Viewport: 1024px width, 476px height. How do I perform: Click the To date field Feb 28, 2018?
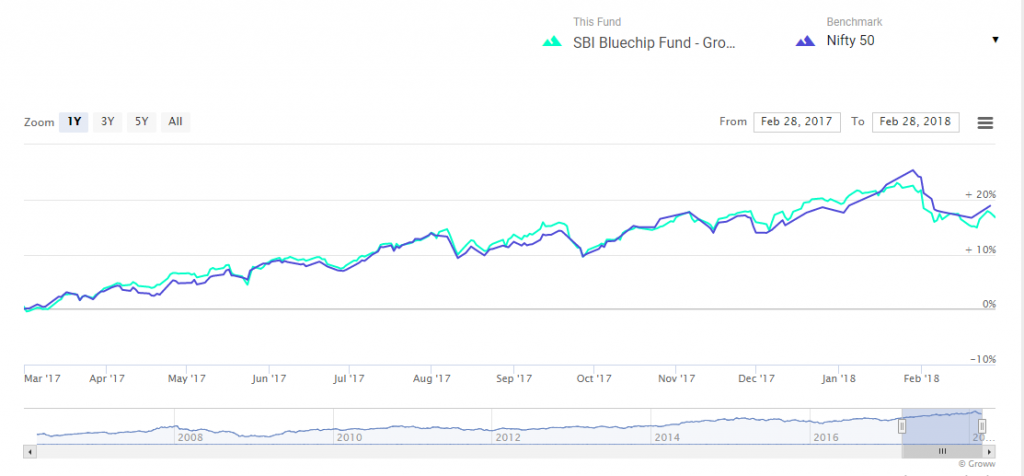[x=916, y=122]
